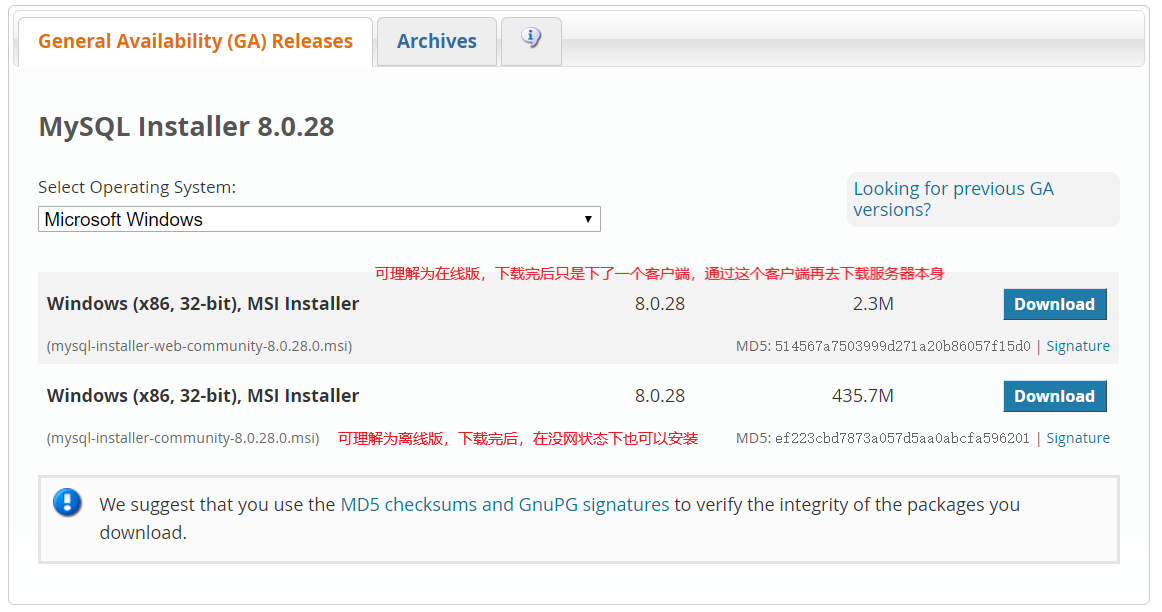Choose a different OS from the operating system menu

coord(319,218)
